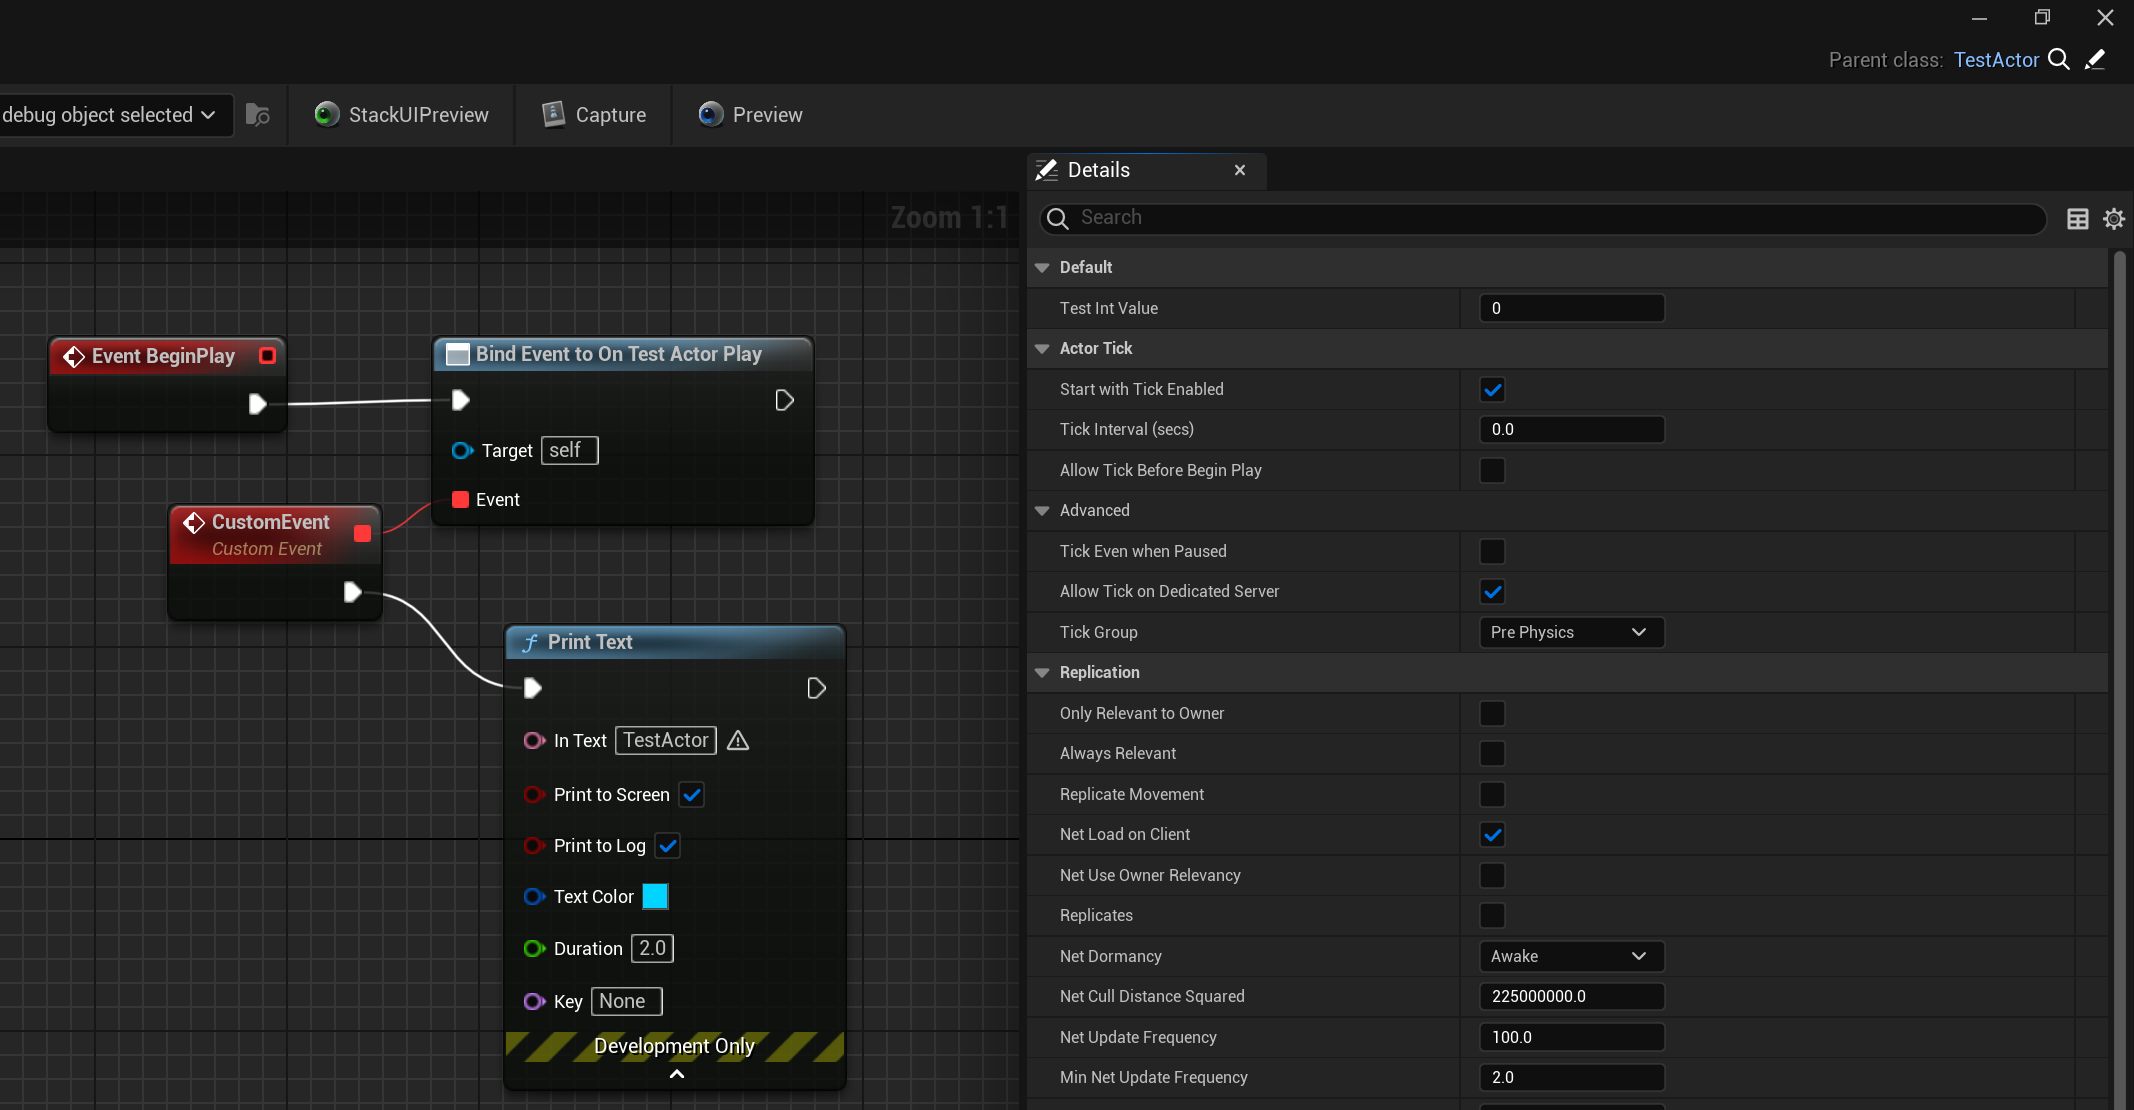
Task: Click the debug object folder icon
Action: coord(258,115)
